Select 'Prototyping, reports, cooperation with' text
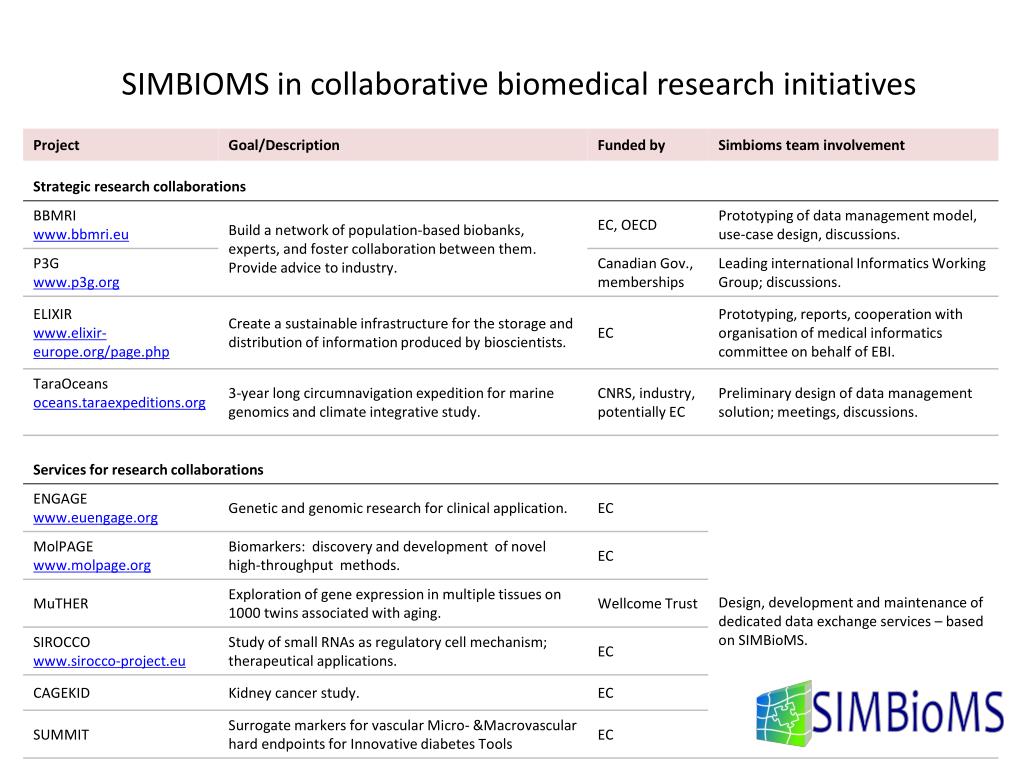1024x768 pixels. [x=840, y=333]
